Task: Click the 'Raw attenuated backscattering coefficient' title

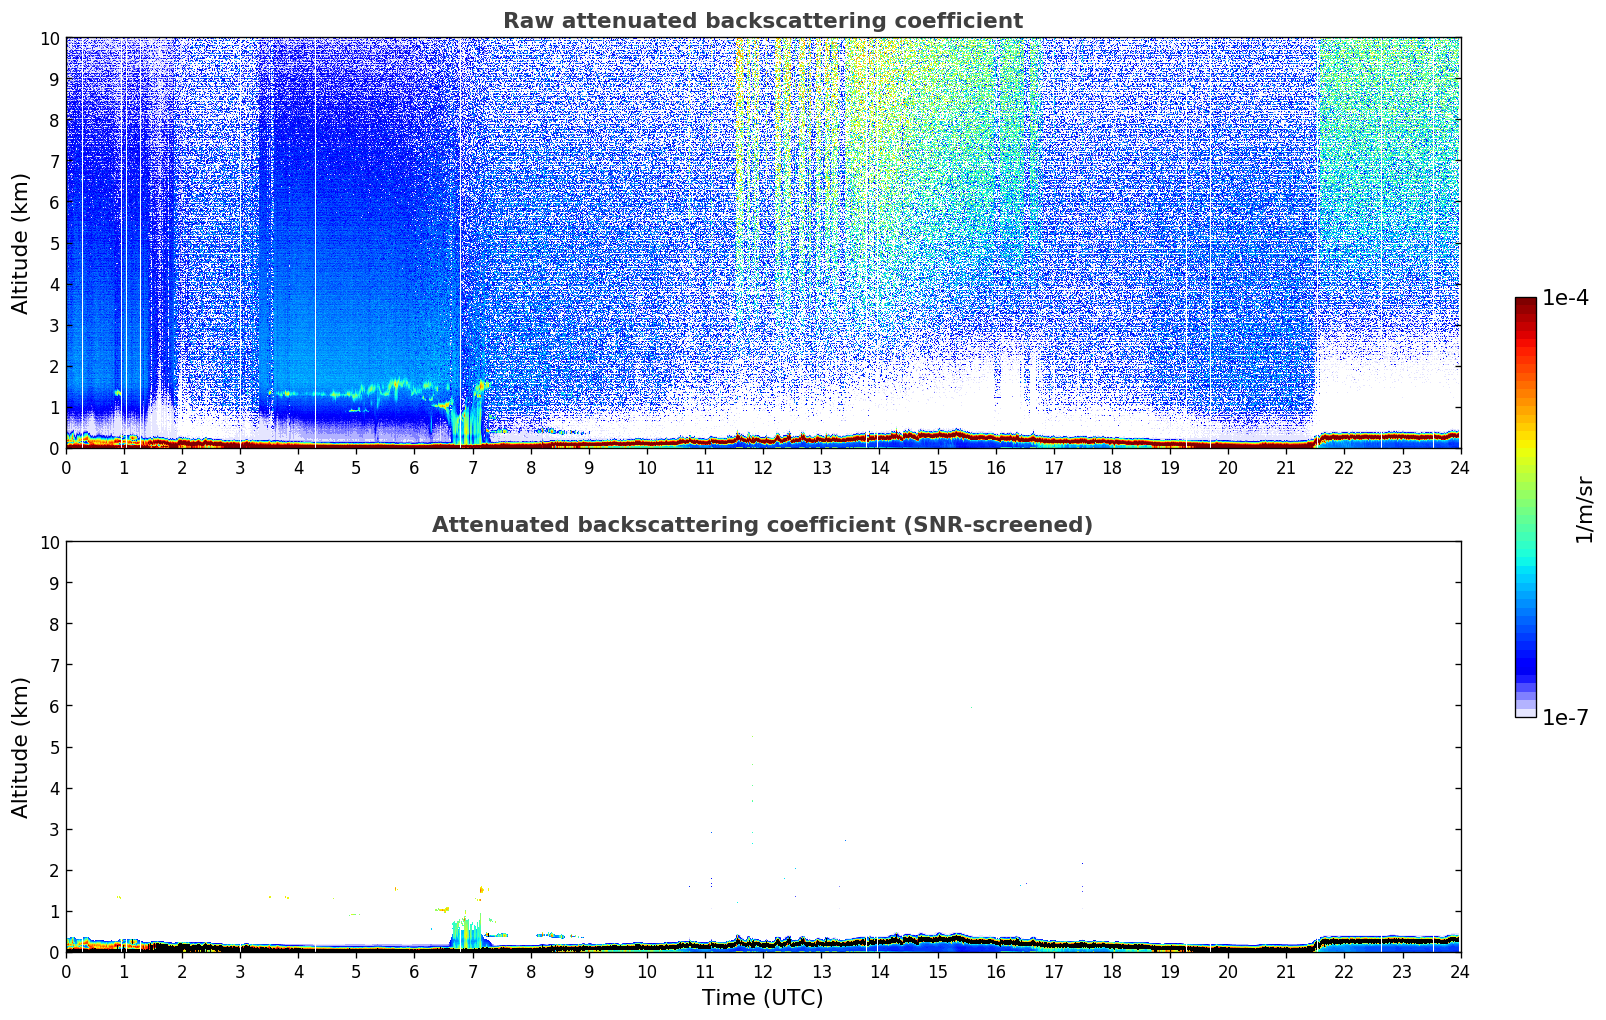Action: pyautogui.click(x=762, y=21)
